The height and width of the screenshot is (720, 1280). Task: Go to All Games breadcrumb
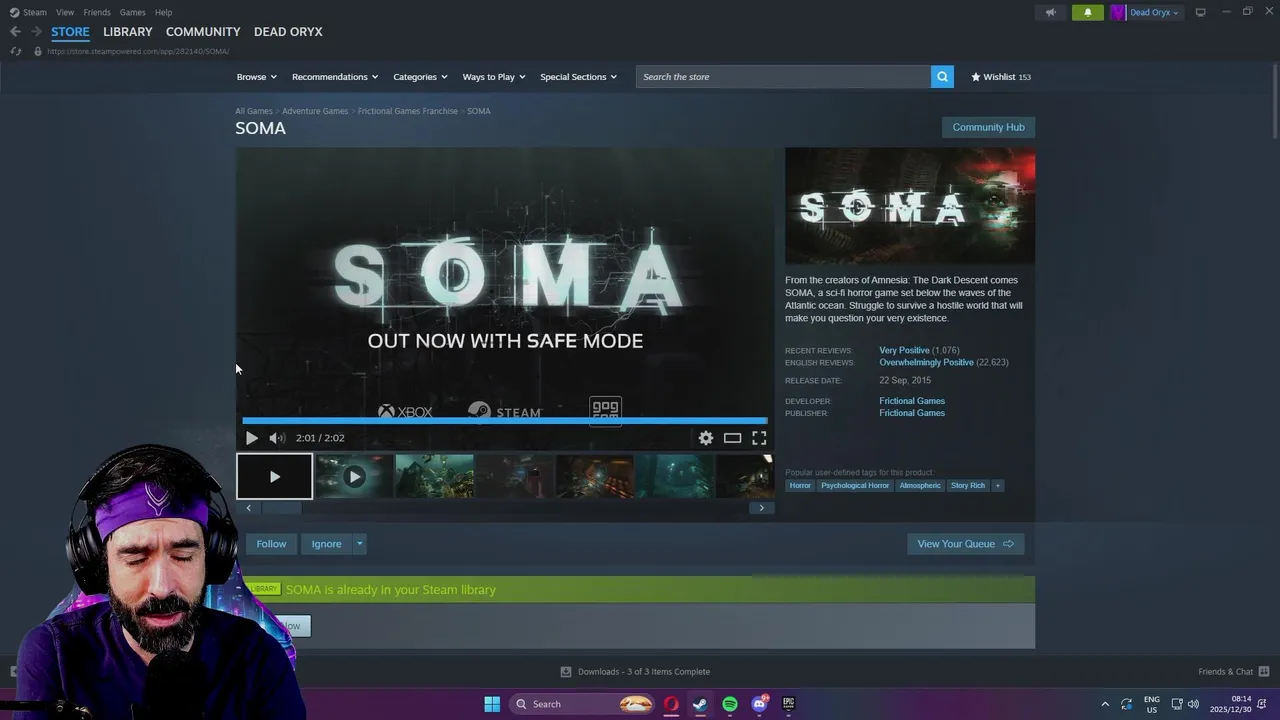pyautogui.click(x=253, y=111)
